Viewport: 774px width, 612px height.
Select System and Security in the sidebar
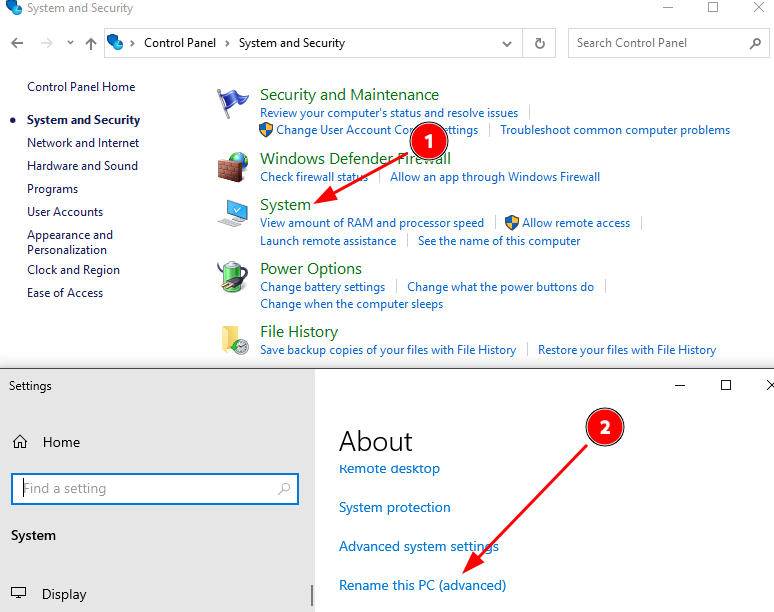tap(83, 120)
